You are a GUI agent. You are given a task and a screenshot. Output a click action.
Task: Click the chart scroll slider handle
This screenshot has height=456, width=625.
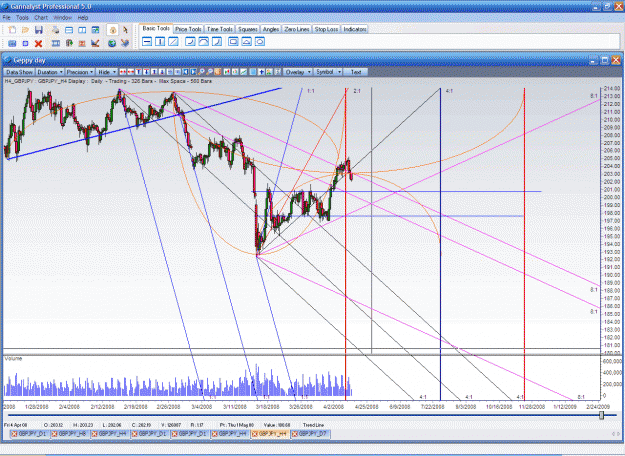point(601,415)
